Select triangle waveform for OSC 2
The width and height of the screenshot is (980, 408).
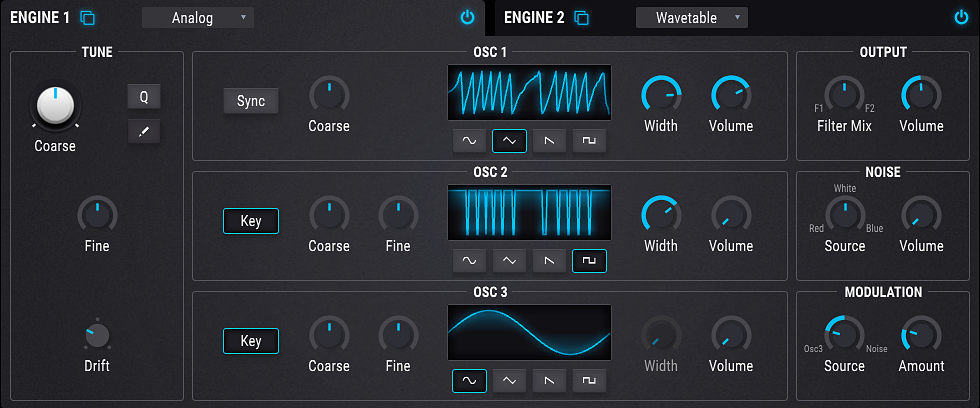click(x=509, y=261)
